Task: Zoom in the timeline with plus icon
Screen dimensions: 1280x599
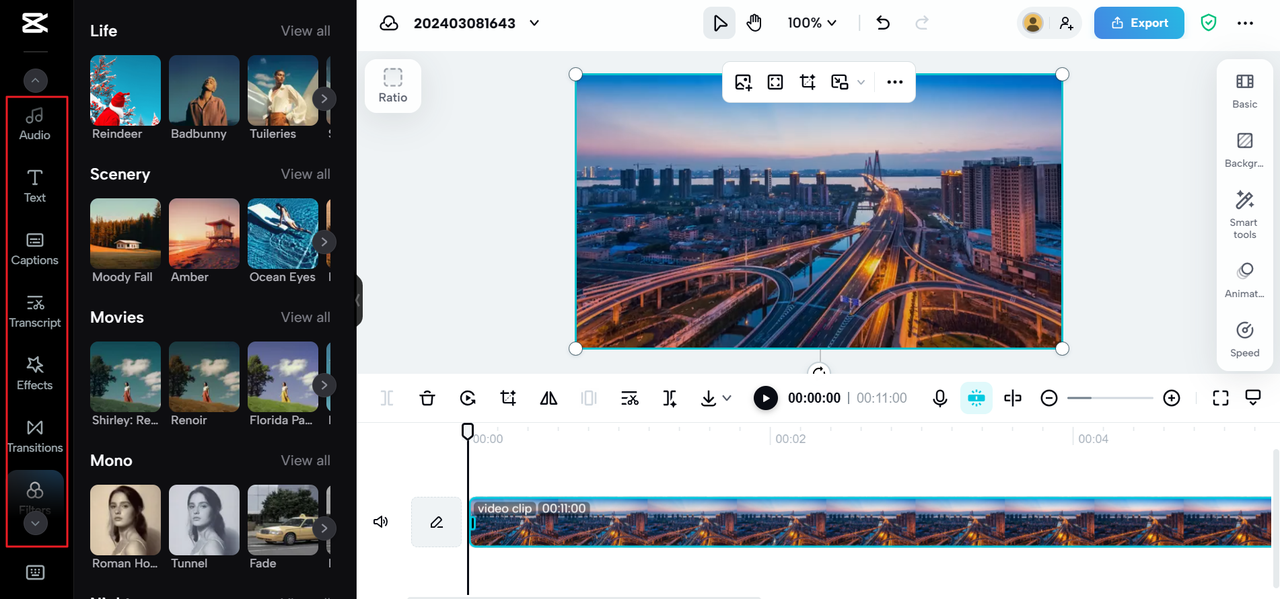Action: [1172, 398]
